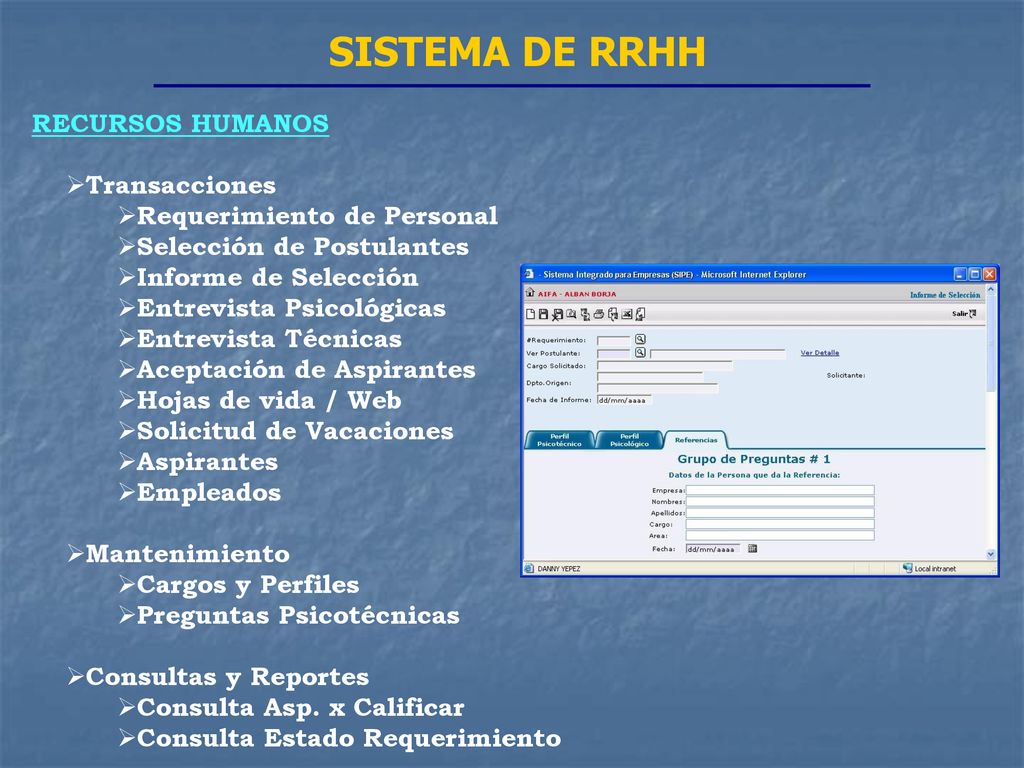This screenshot has height=768, width=1024.
Task: Click the last document icon in the toolbar
Action: click(x=640, y=314)
